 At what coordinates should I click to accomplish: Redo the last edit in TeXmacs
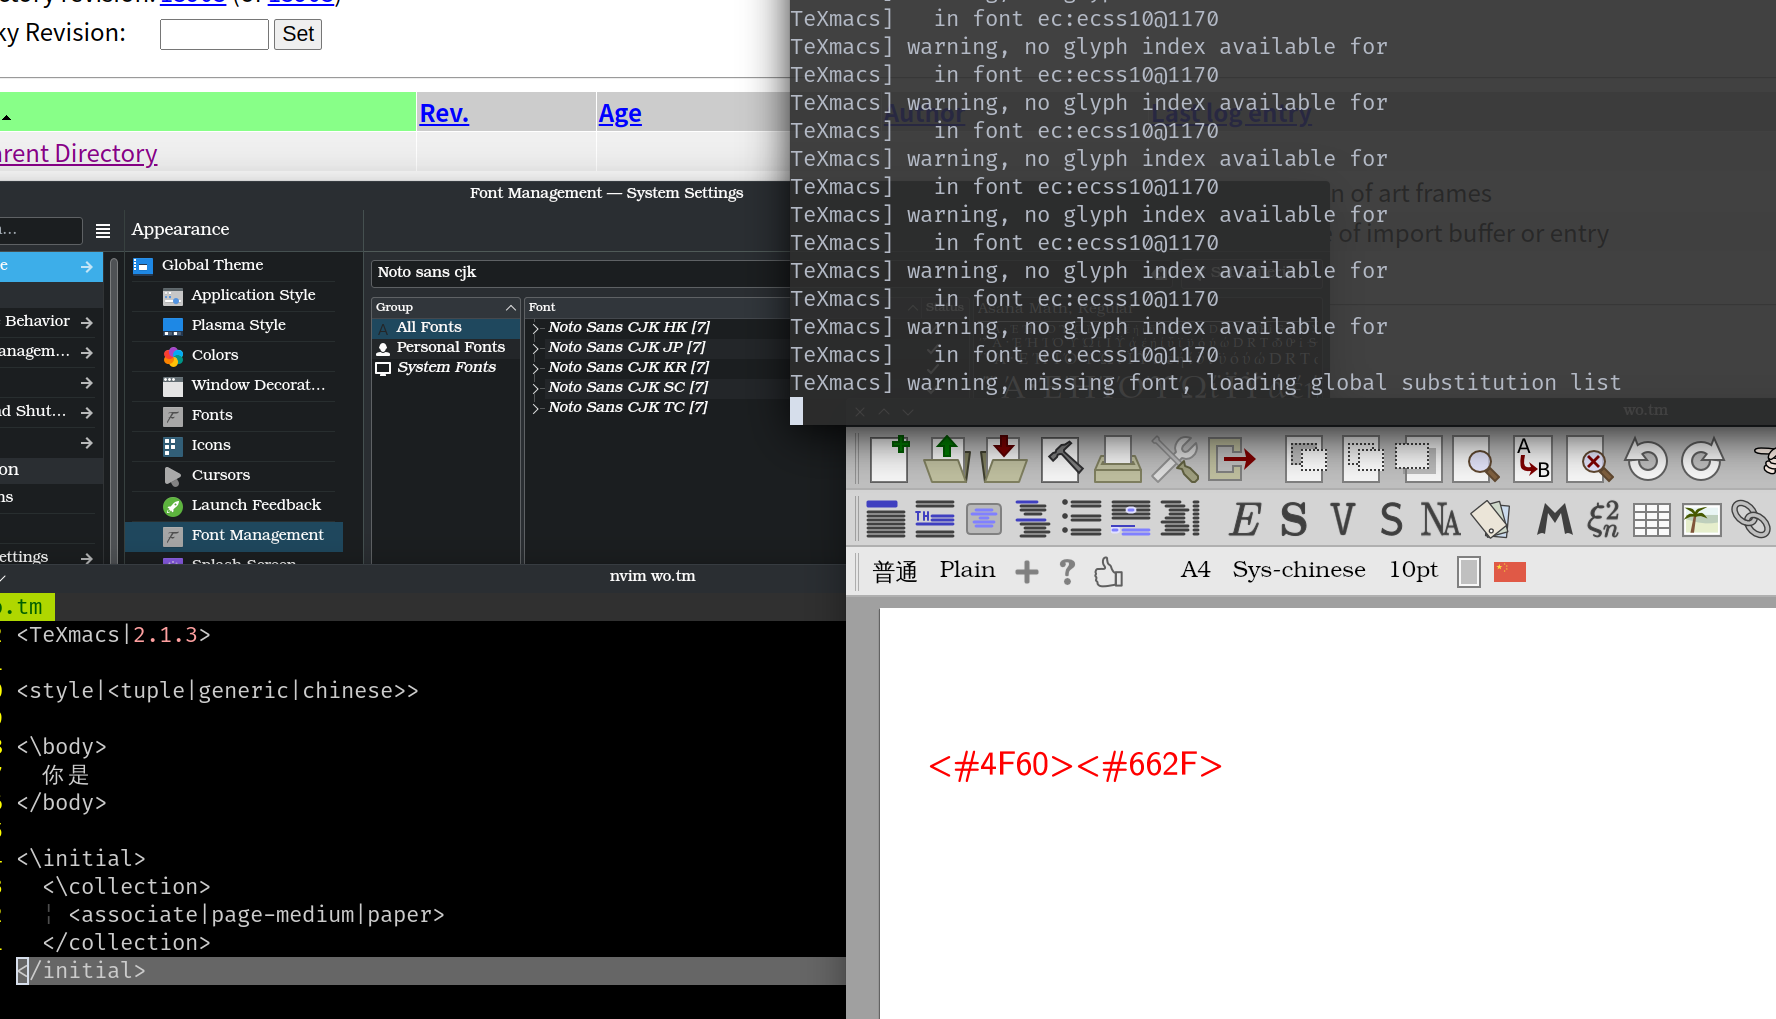tap(1703, 459)
